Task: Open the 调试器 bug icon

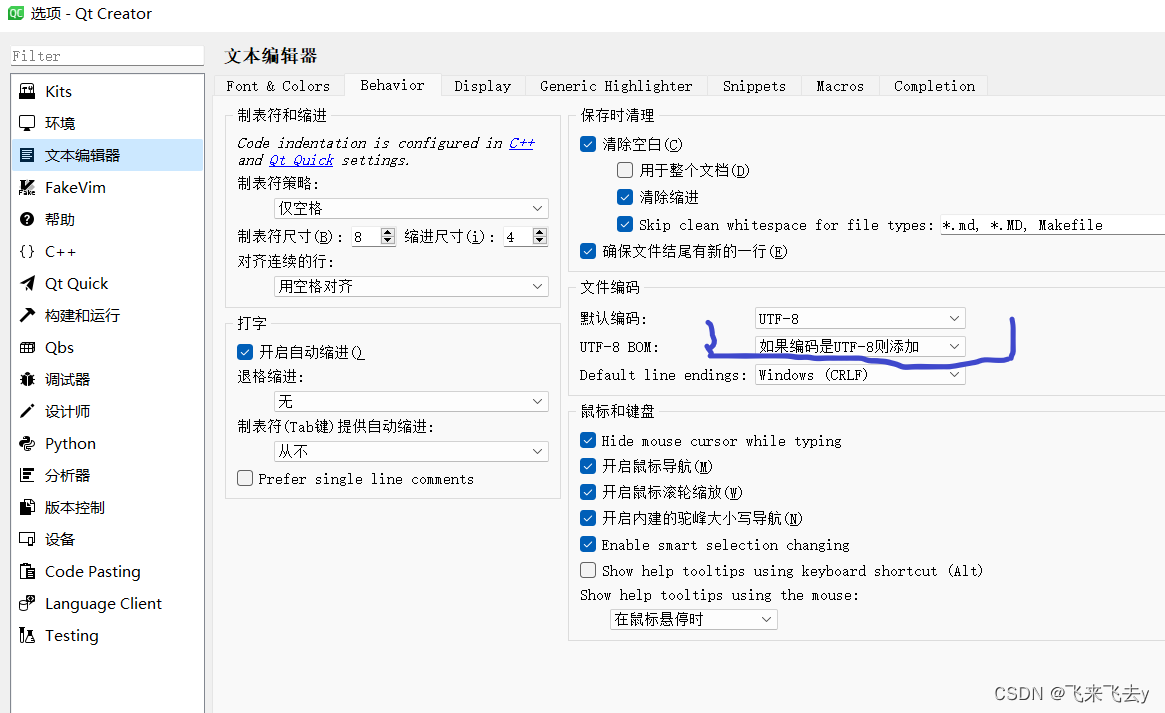Action: (x=27, y=379)
